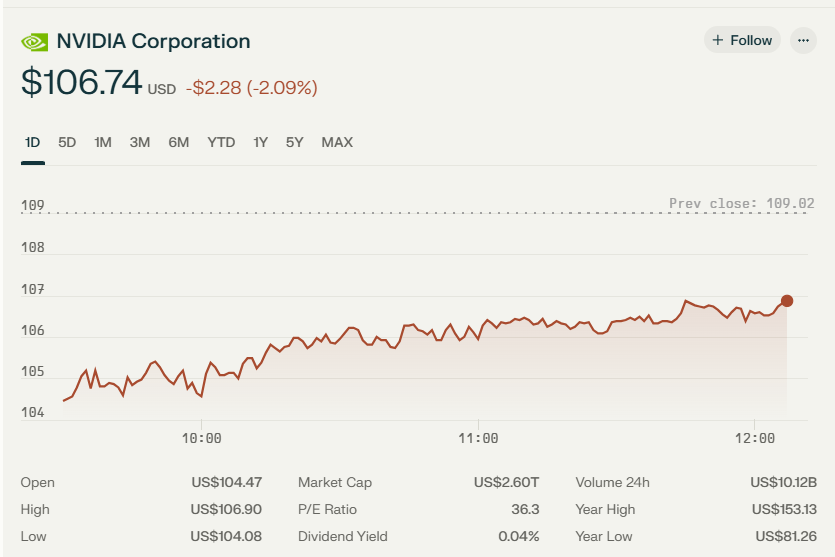Viewport: 835px width, 557px height.
Task: Click the Year High value US$153.13
Action: pos(784,510)
